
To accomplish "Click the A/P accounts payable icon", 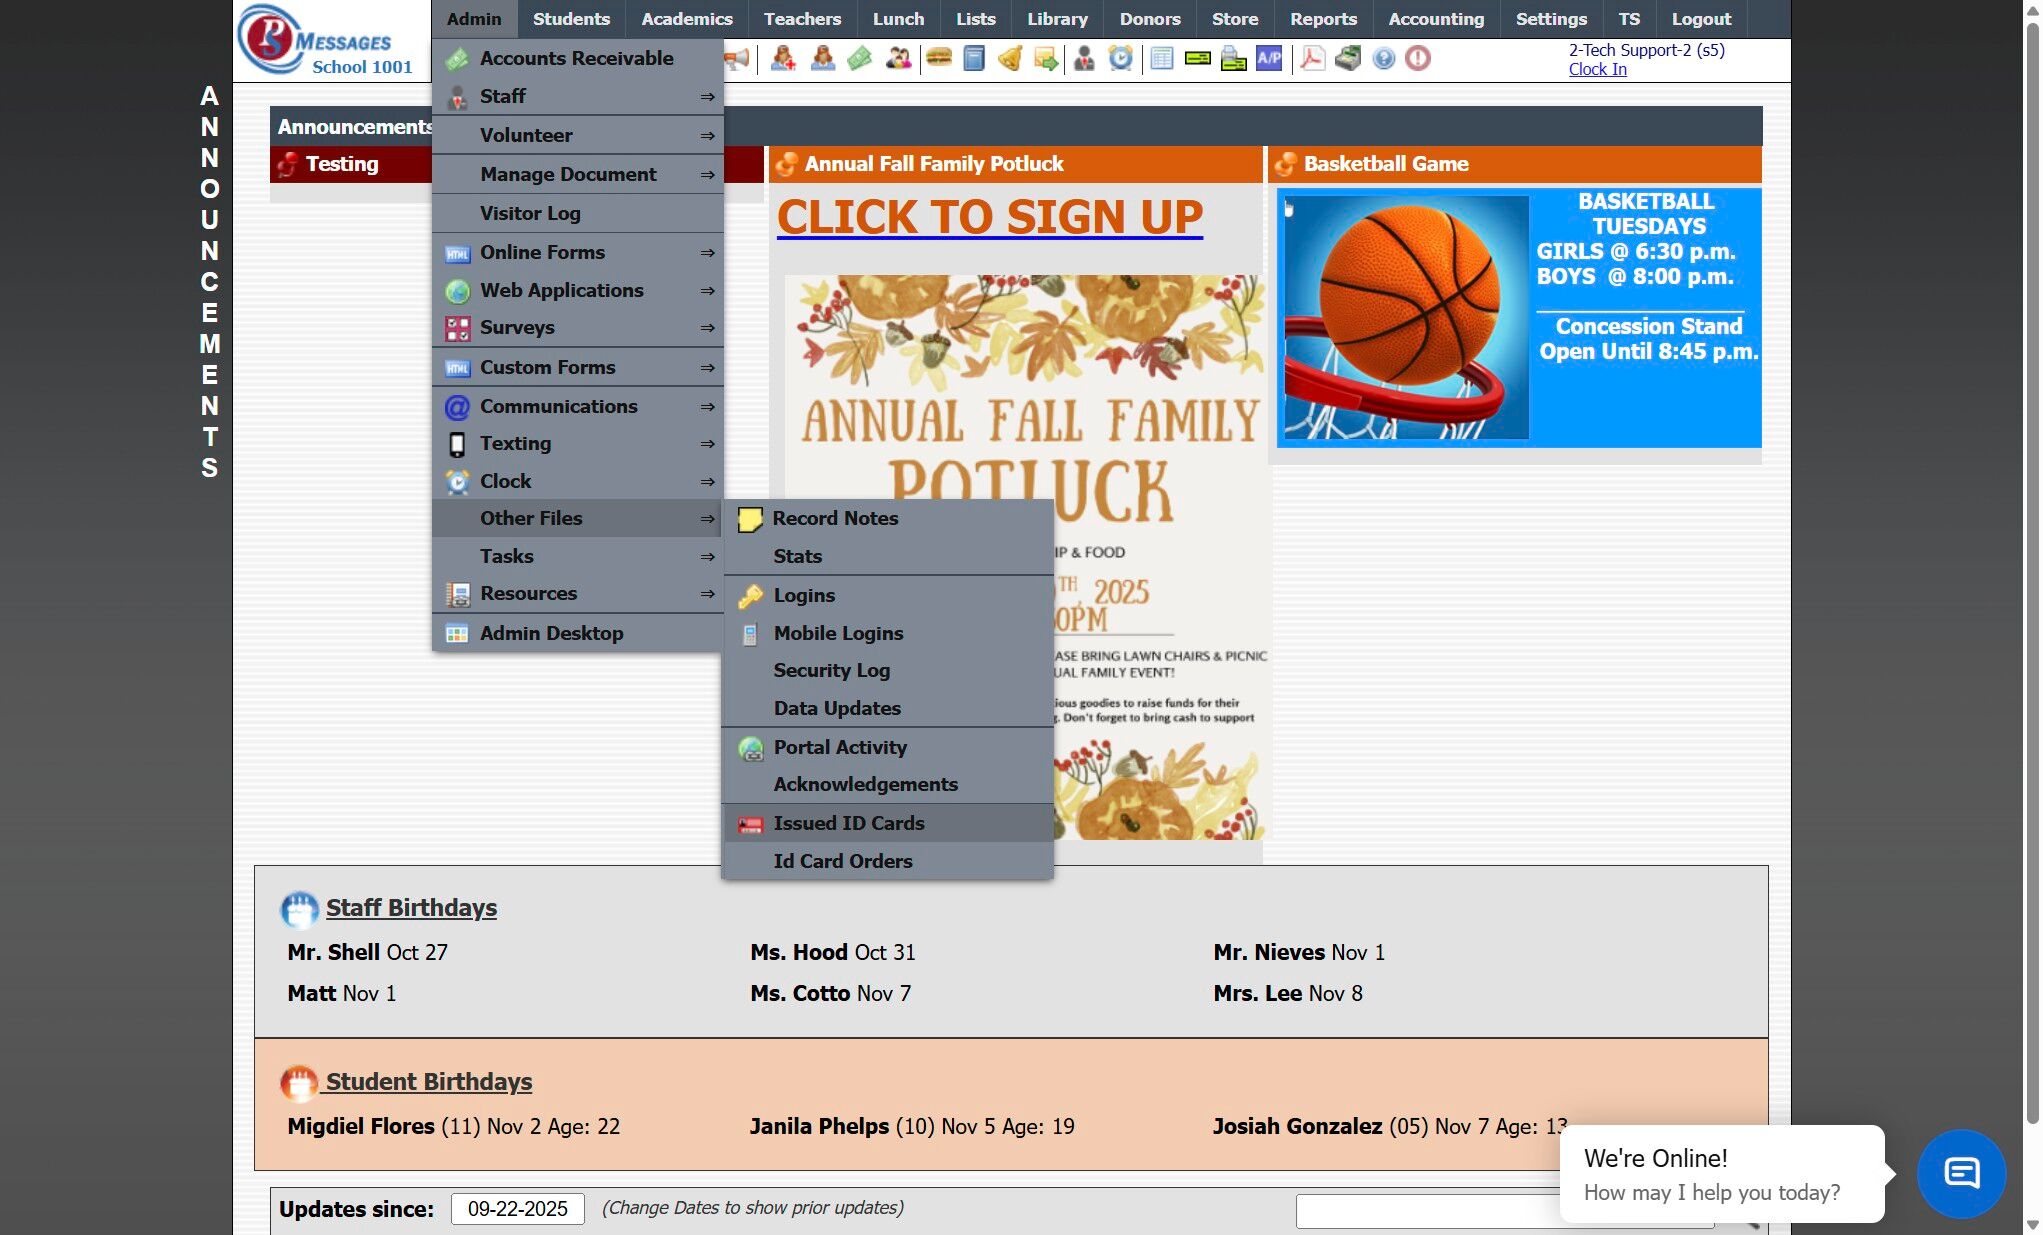I will 1269,59.
